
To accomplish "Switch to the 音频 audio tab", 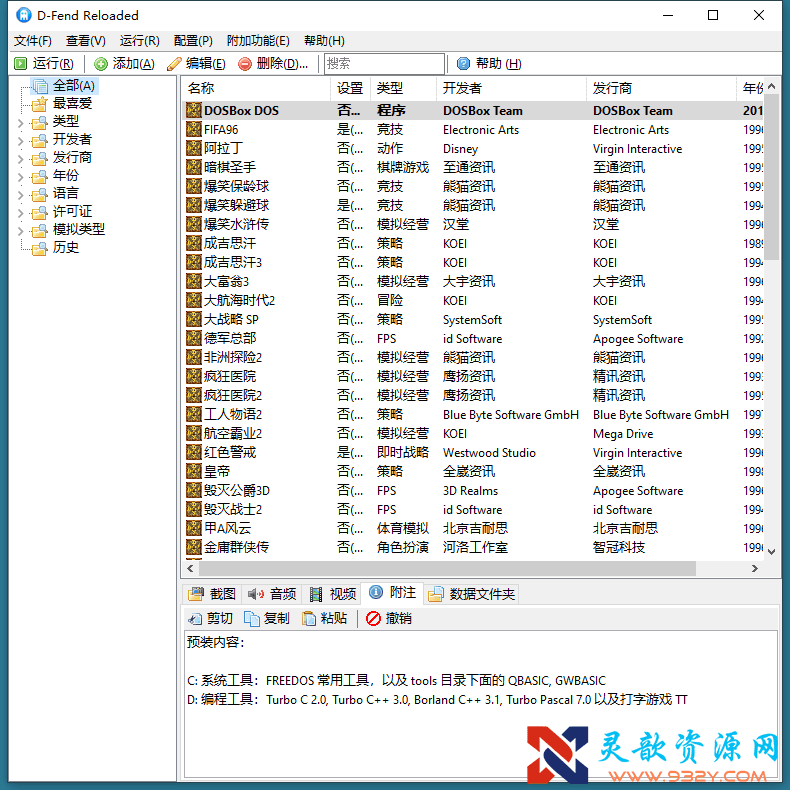I will tap(272, 594).
